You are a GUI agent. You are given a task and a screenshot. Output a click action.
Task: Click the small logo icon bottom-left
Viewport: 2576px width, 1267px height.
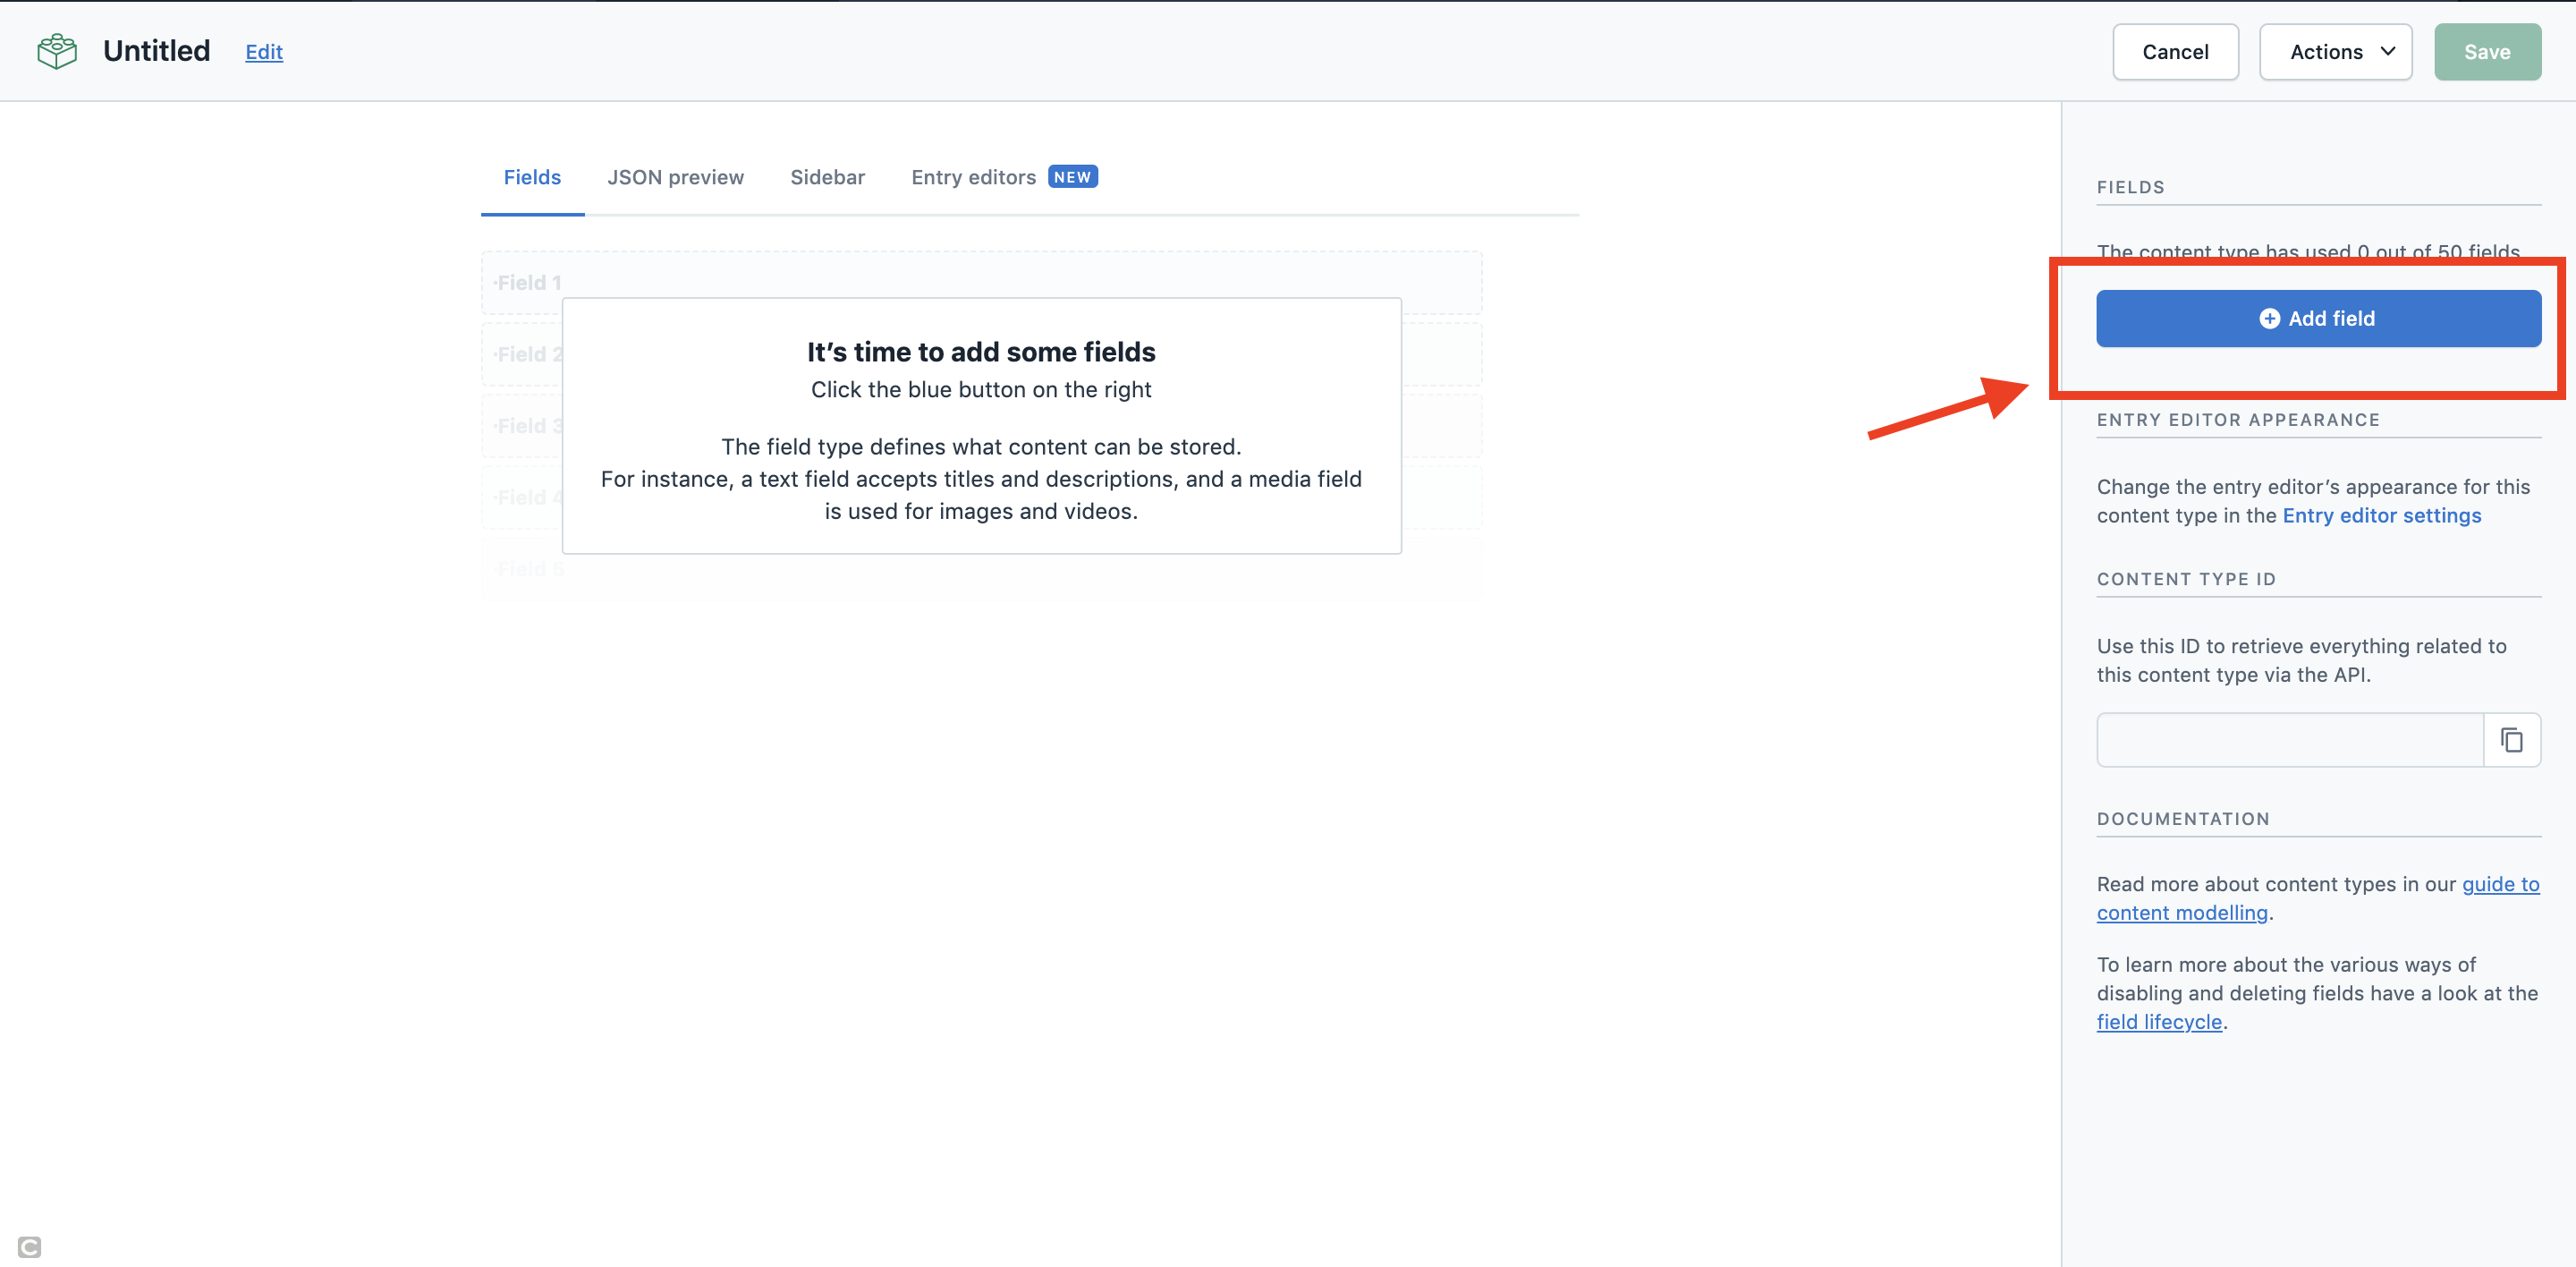click(x=29, y=1246)
